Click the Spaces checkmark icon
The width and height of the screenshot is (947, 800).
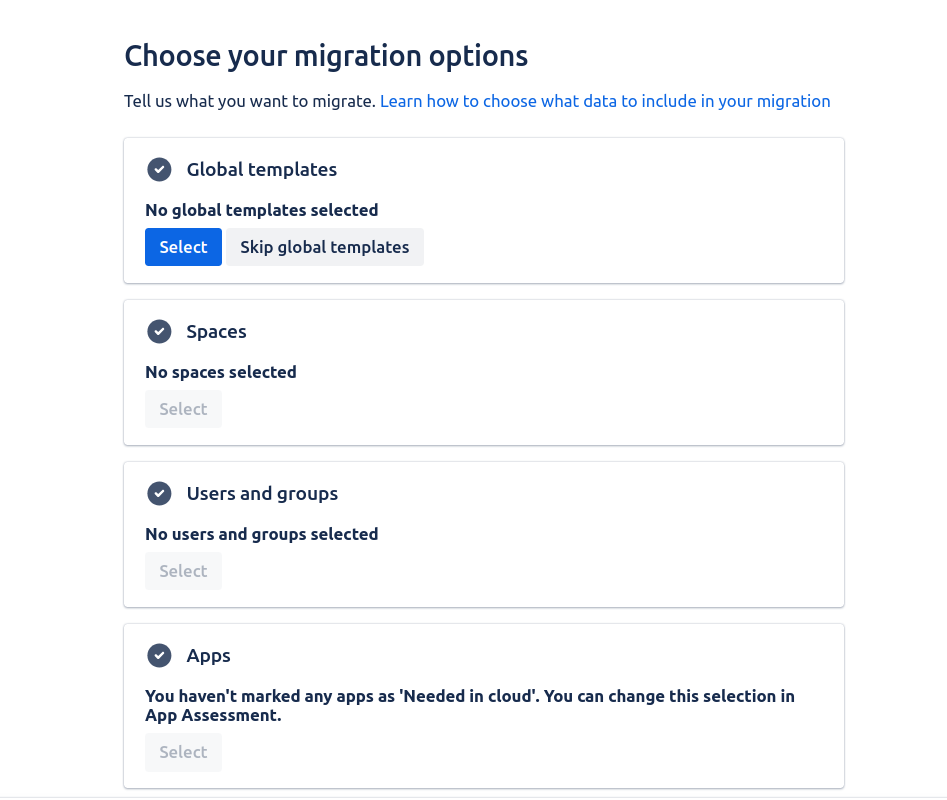point(159,332)
